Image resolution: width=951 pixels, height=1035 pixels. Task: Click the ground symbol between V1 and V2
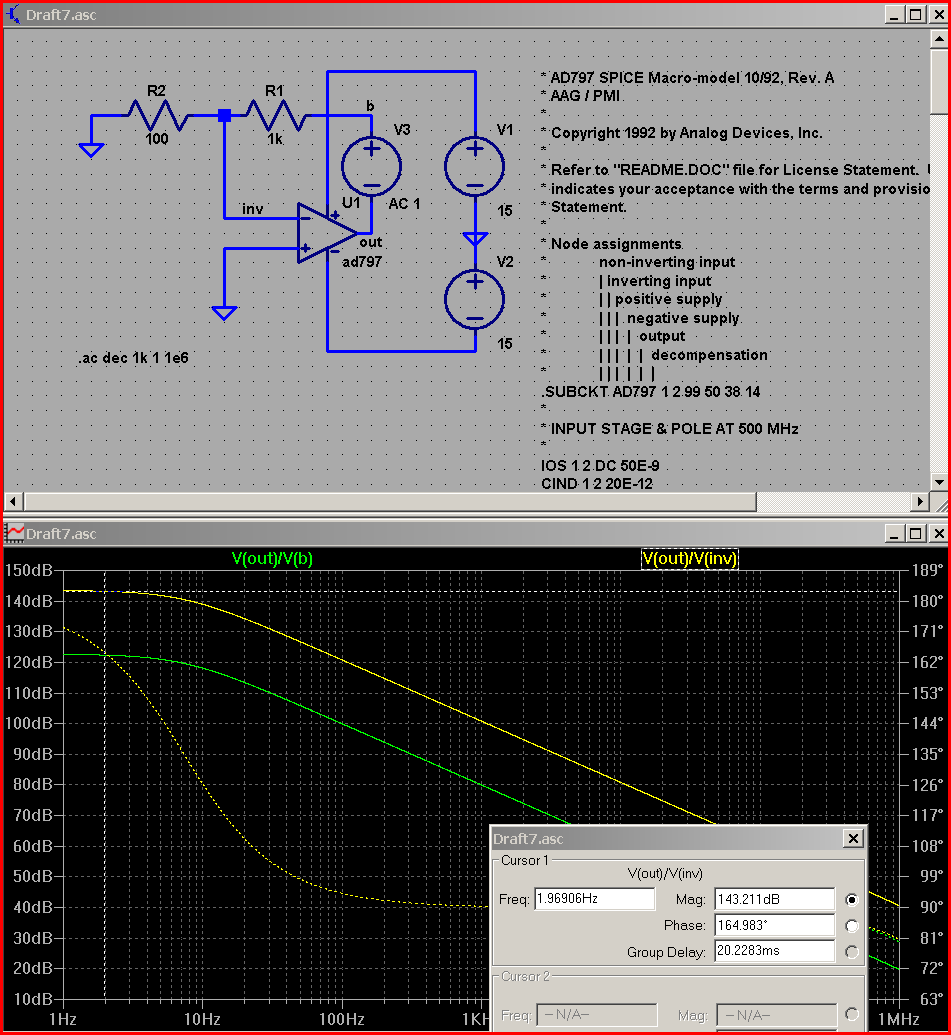475,239
